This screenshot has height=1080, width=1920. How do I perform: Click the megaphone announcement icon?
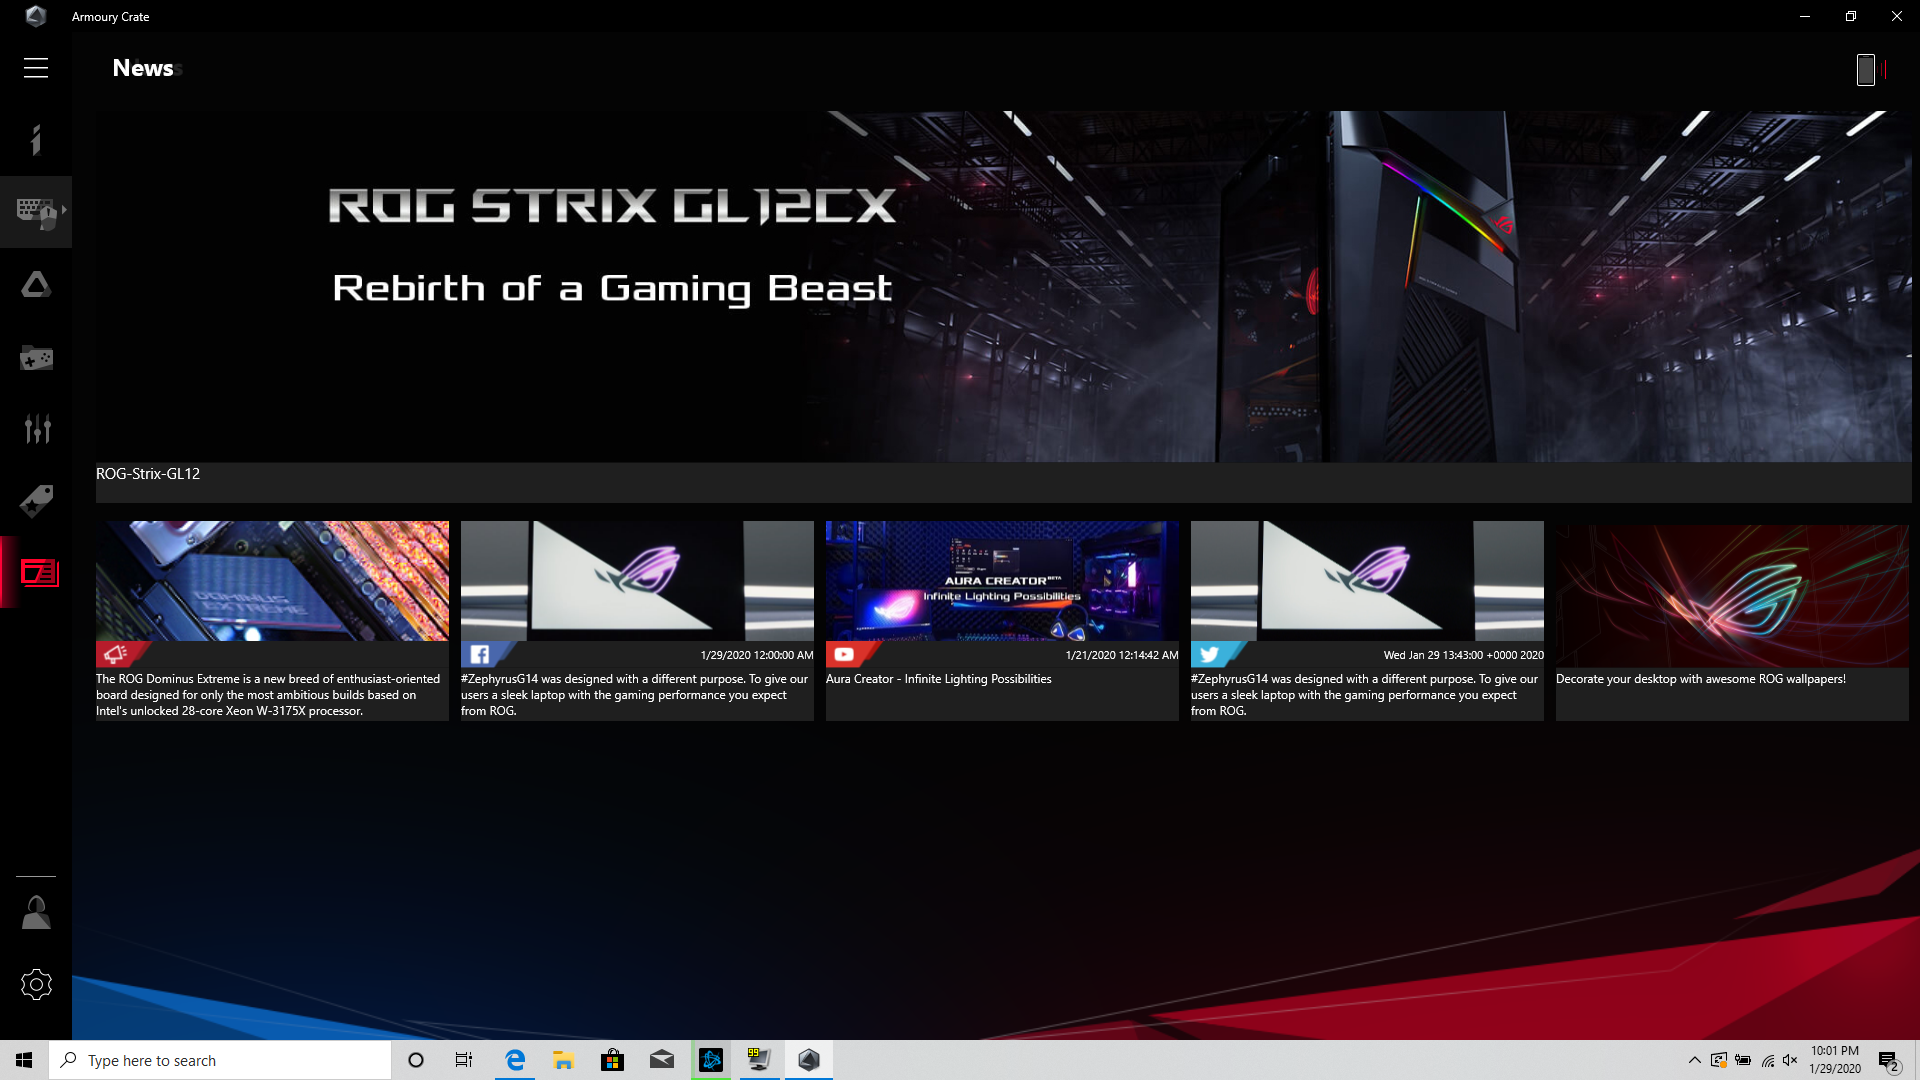pyautogui.click(x=115, y=654)
